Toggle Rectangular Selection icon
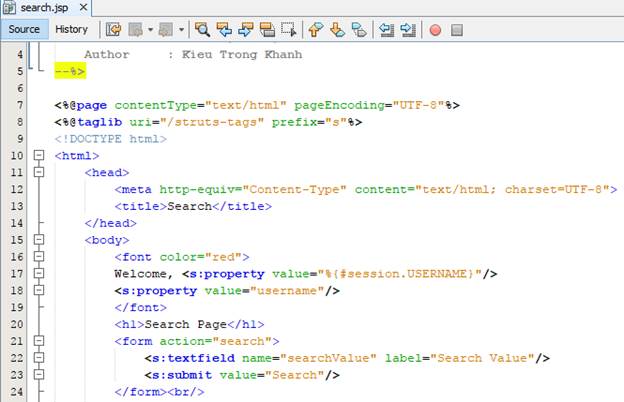This screenshot has width=624, height=402. [289, 30]
